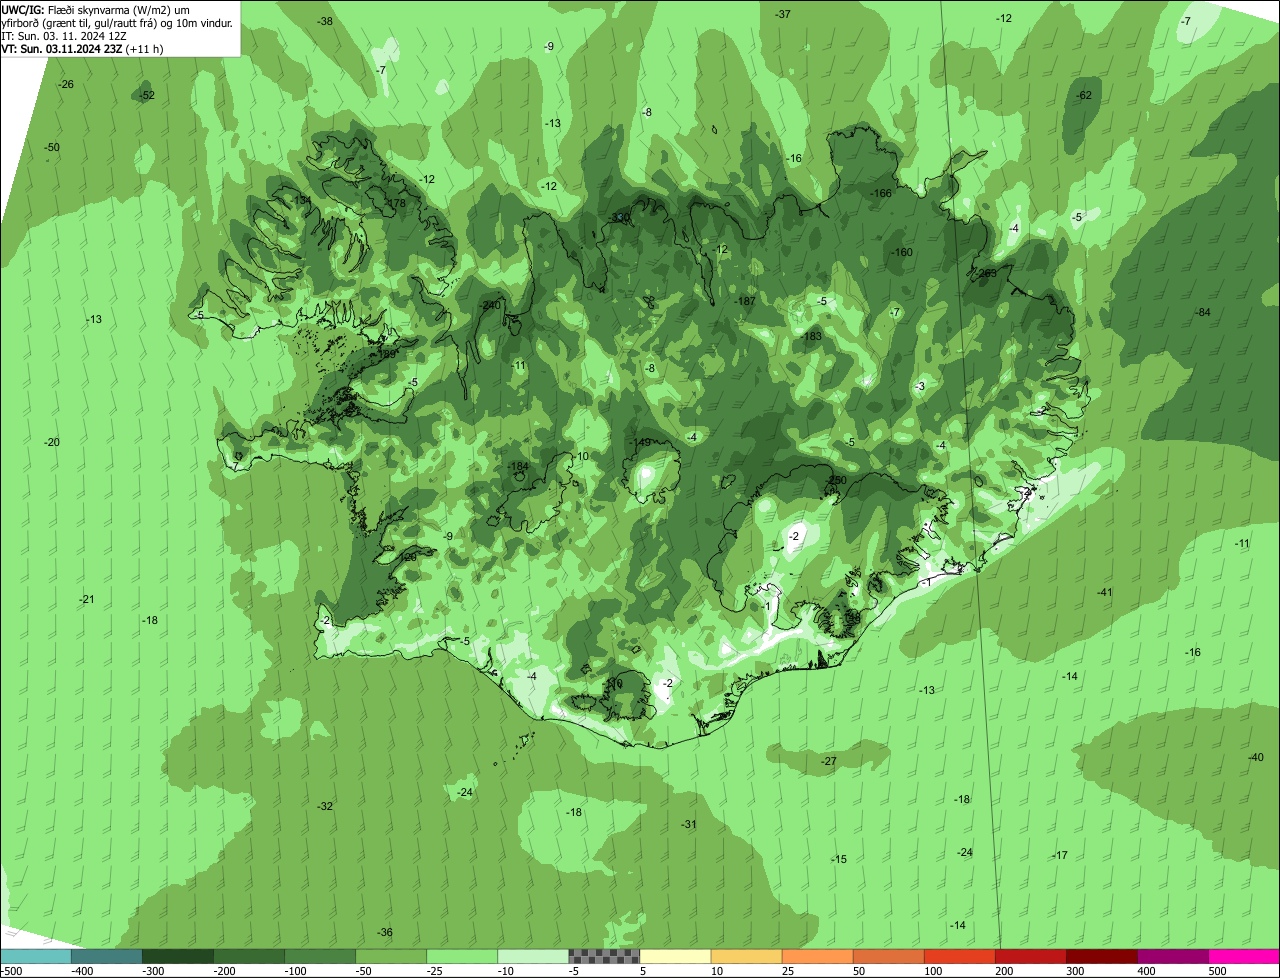Select the pale yellow 5 to 10 swatch
Screen dimensions: 1280x978
675,956
